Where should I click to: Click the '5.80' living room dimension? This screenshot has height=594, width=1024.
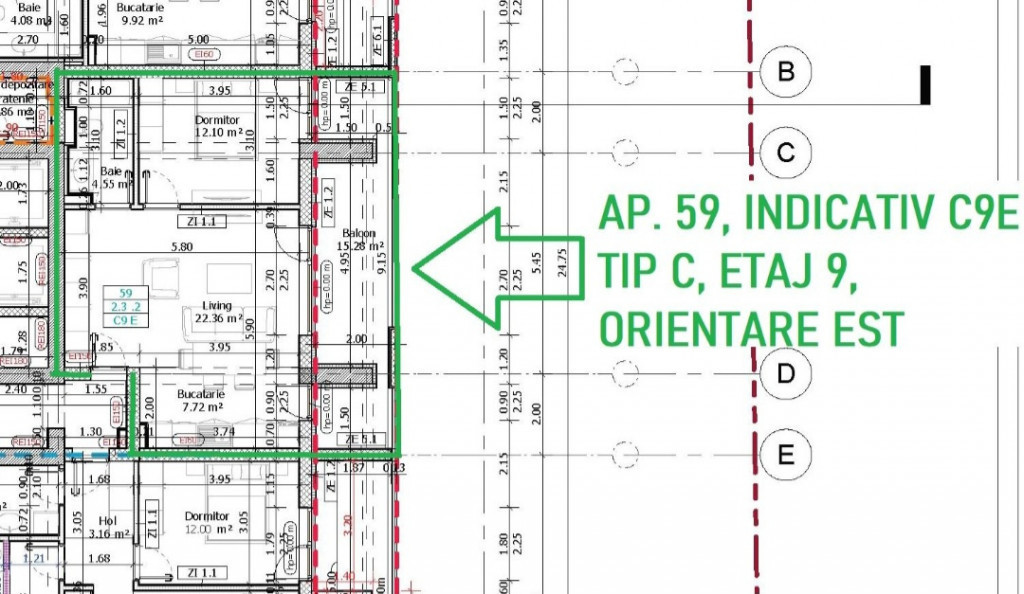tap(182, 247)
